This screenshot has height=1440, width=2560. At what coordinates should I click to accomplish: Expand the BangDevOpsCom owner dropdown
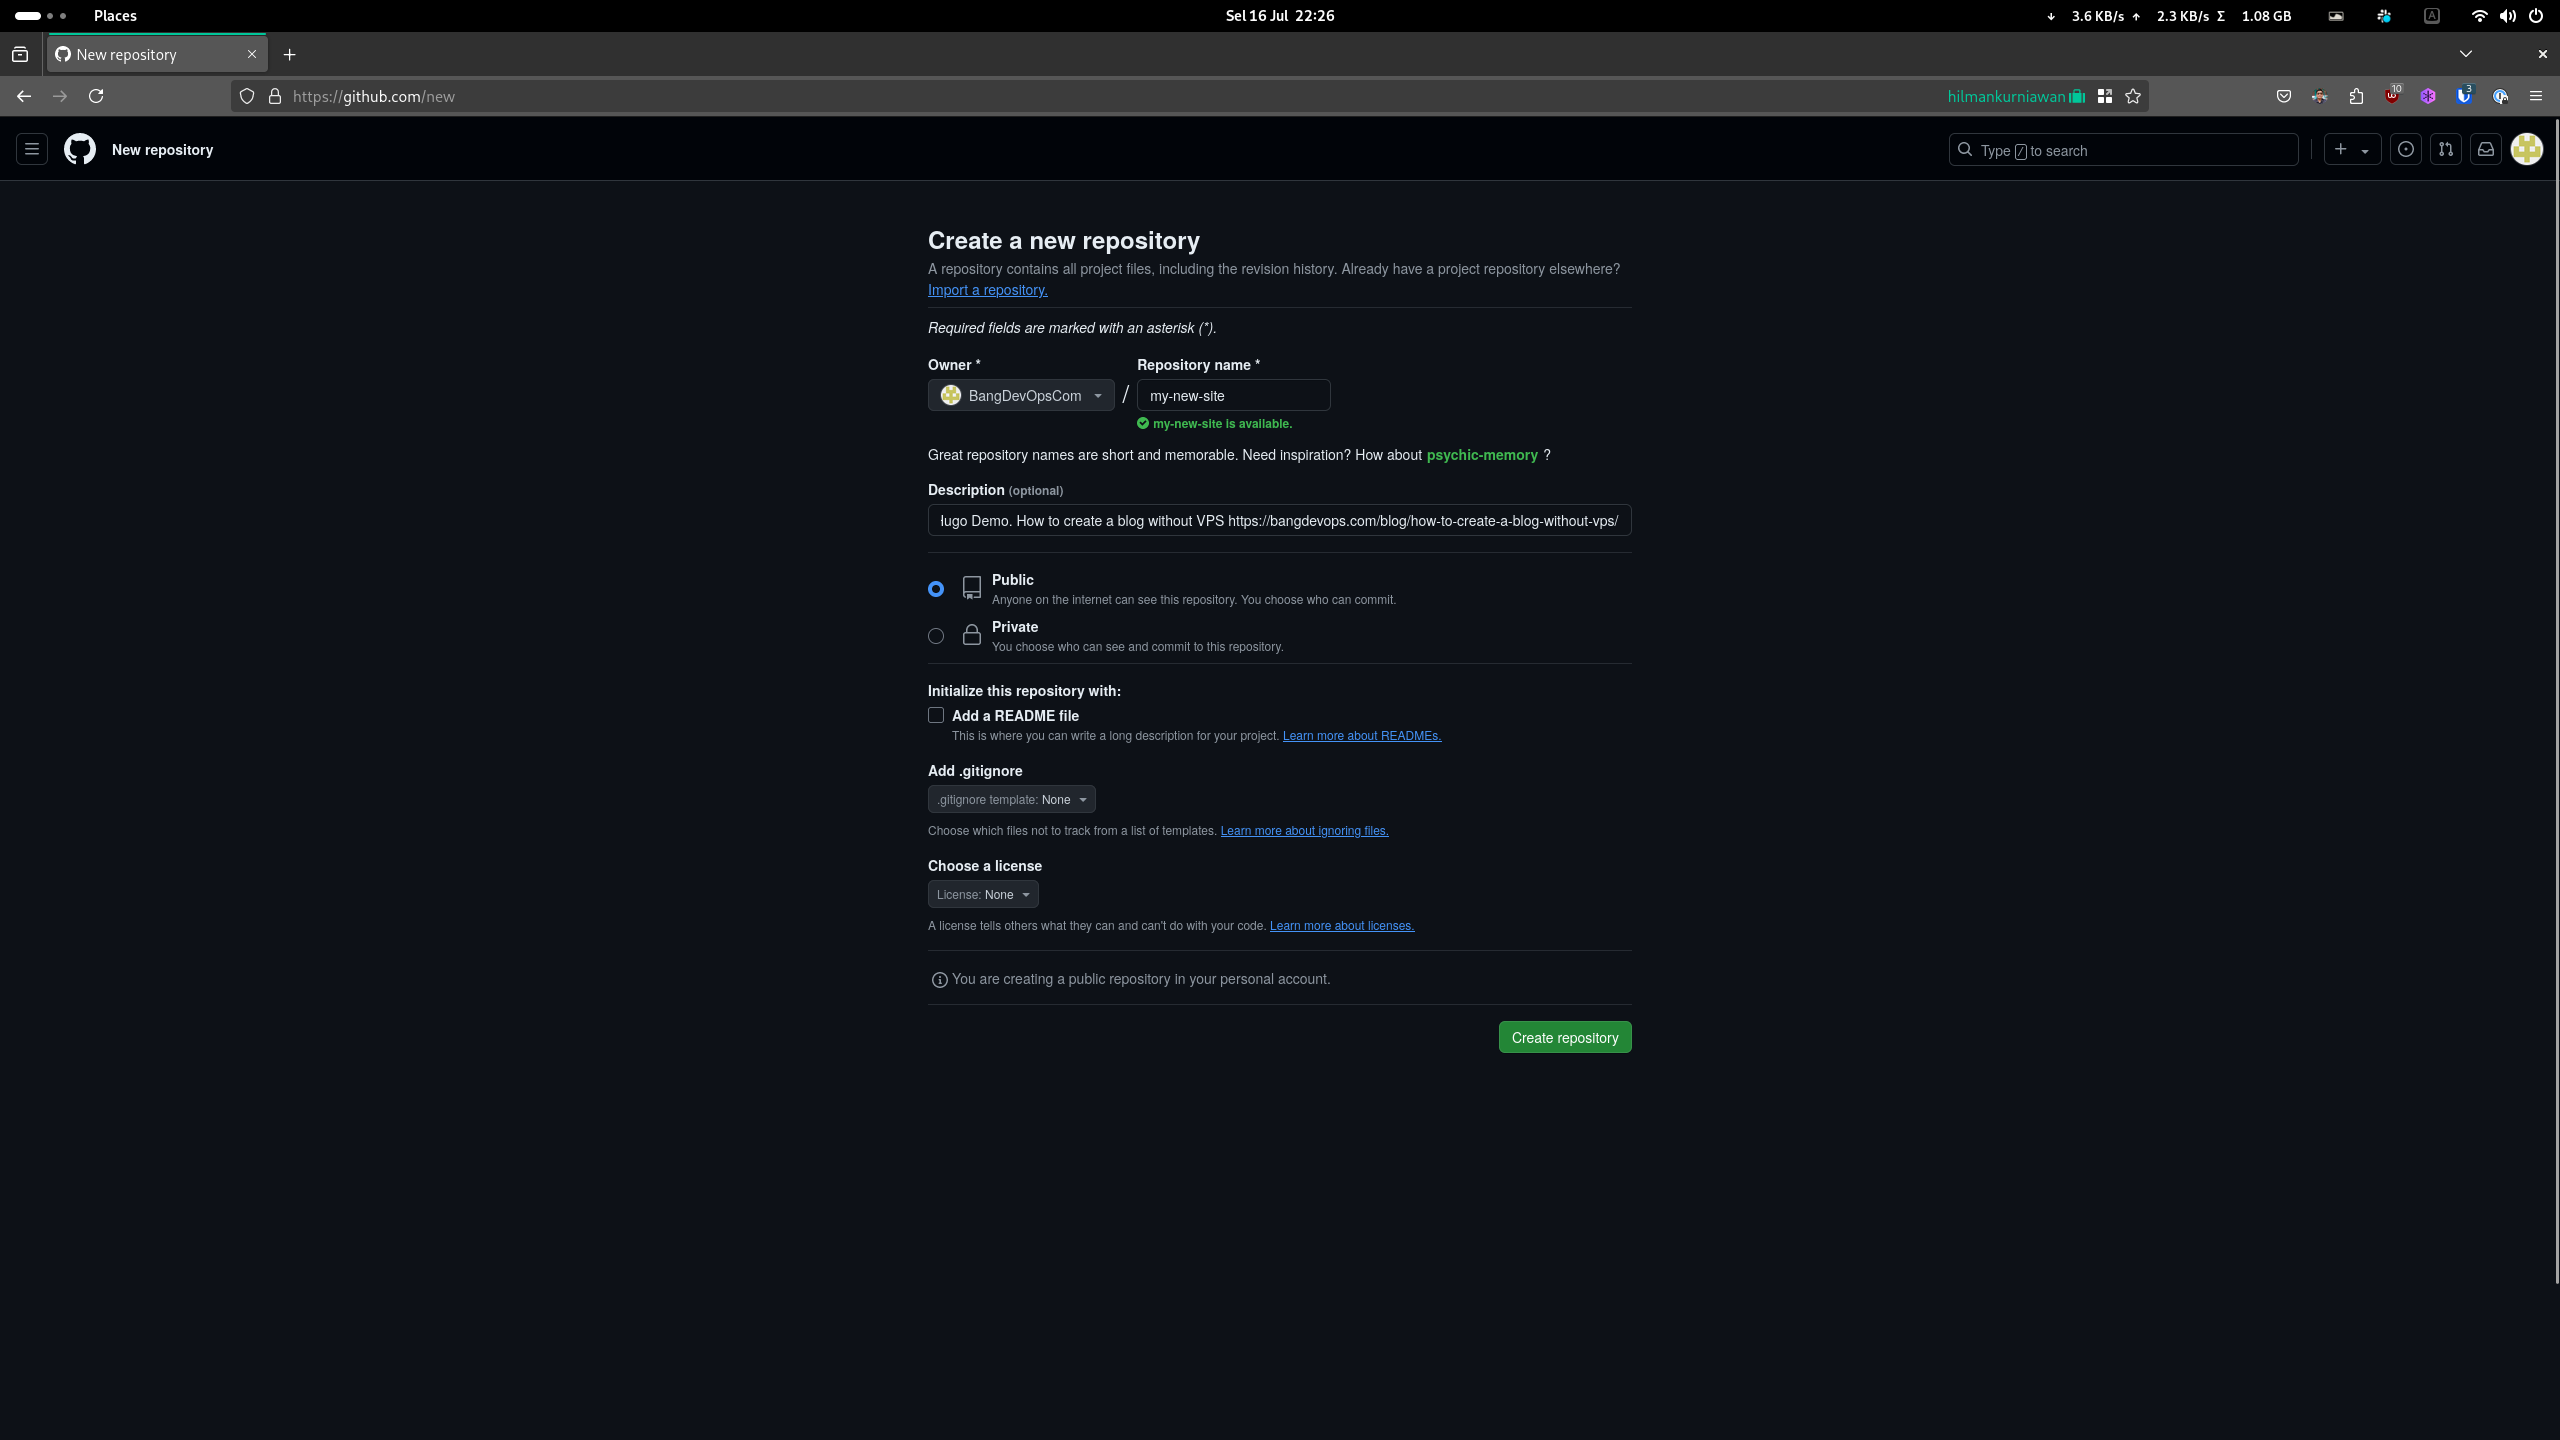1020,394
